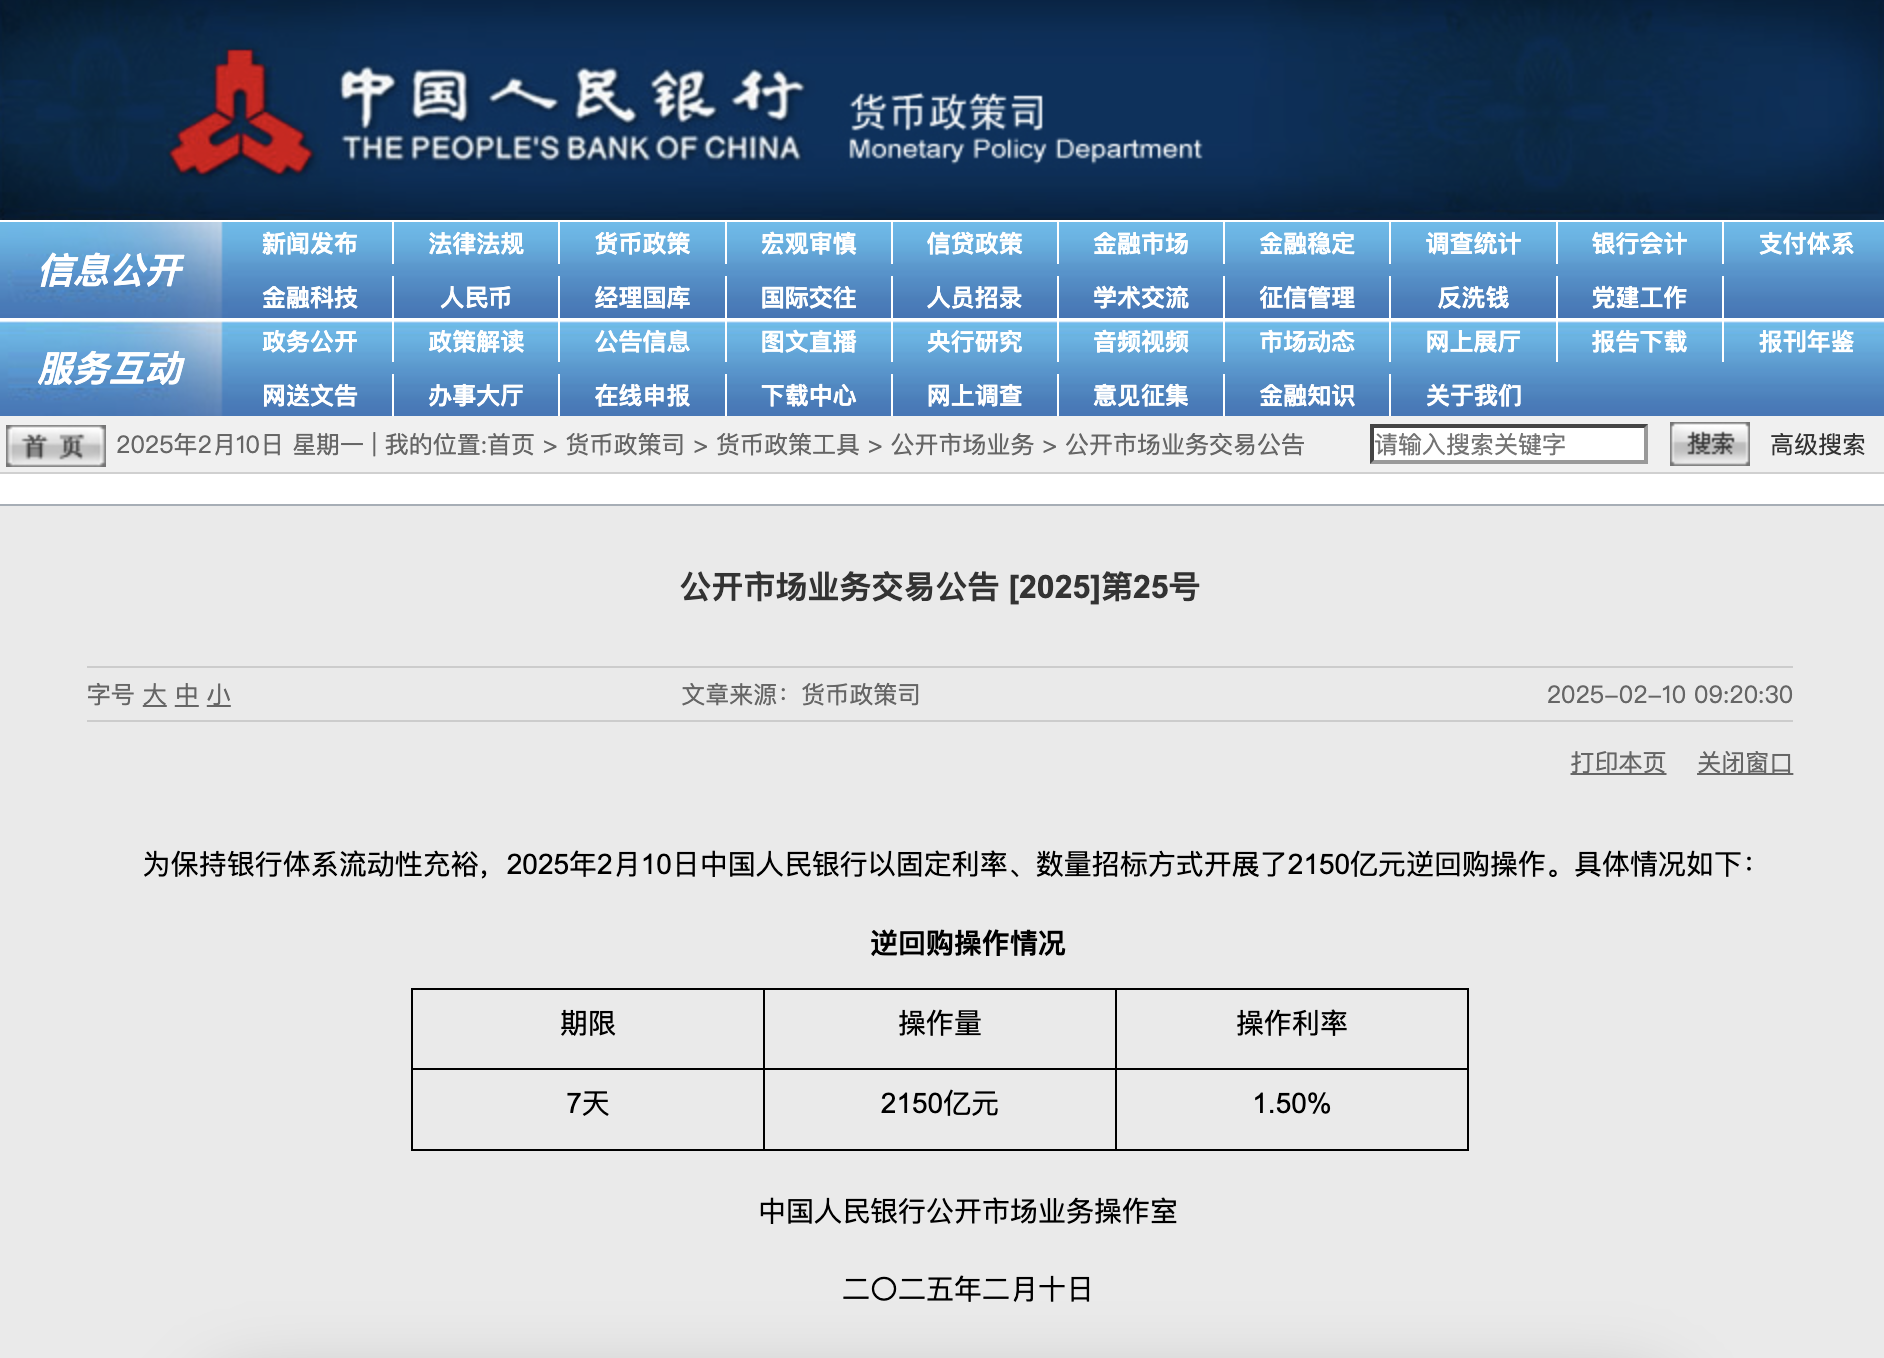This screenshot has width=1884, height=1358.
Task: Select 金融市场 in navigation bar
Action: [x=1140, y=244]
